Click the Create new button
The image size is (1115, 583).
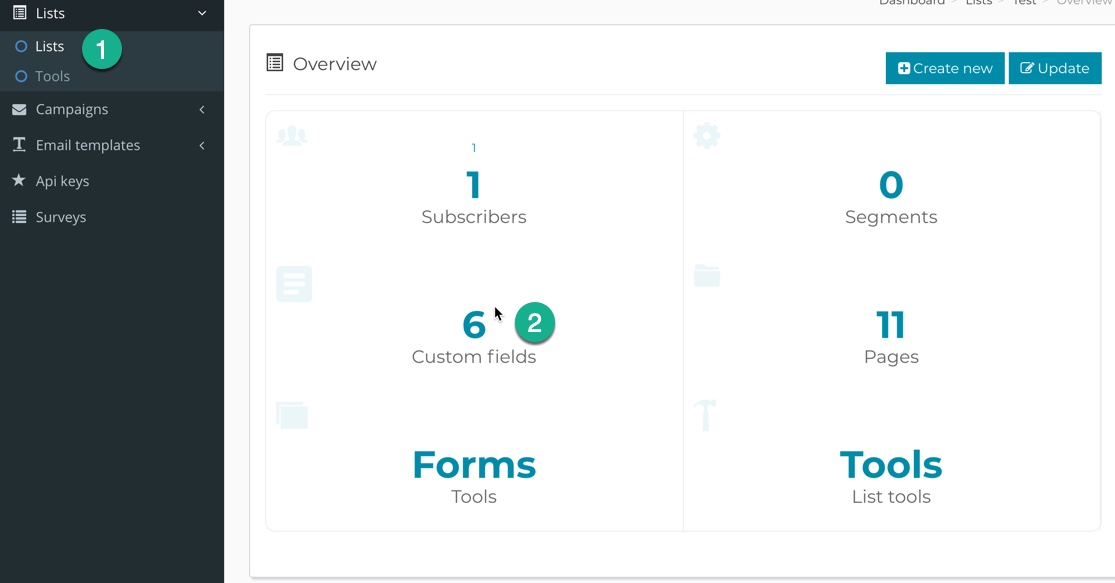[x=945, y=68]
